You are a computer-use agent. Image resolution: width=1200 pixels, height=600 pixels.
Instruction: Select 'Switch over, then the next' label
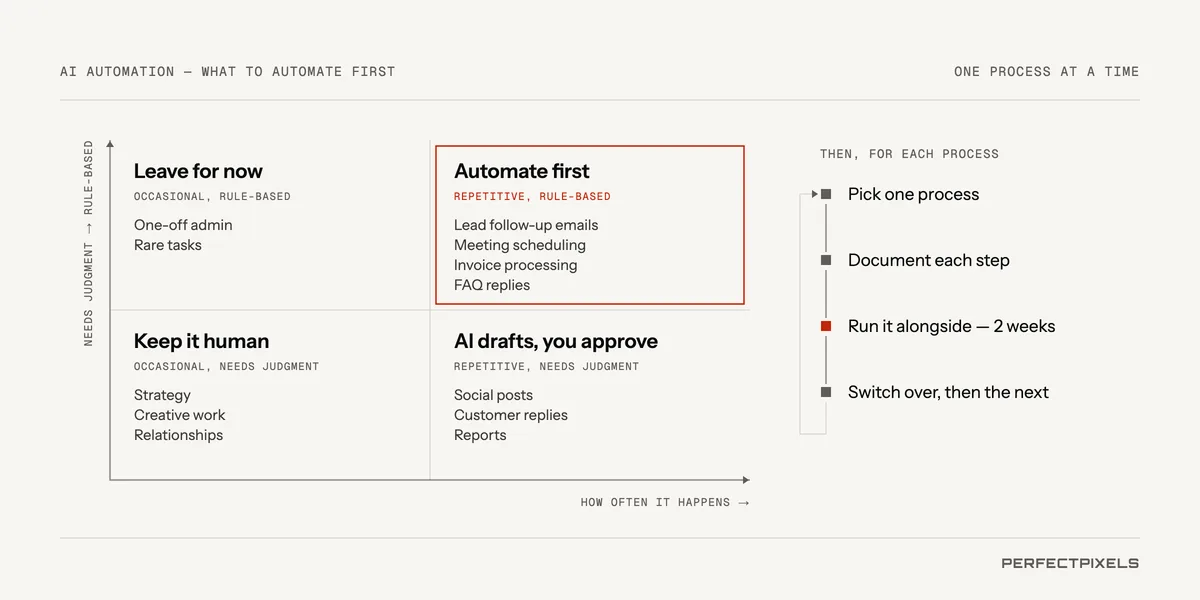point(948,392)
